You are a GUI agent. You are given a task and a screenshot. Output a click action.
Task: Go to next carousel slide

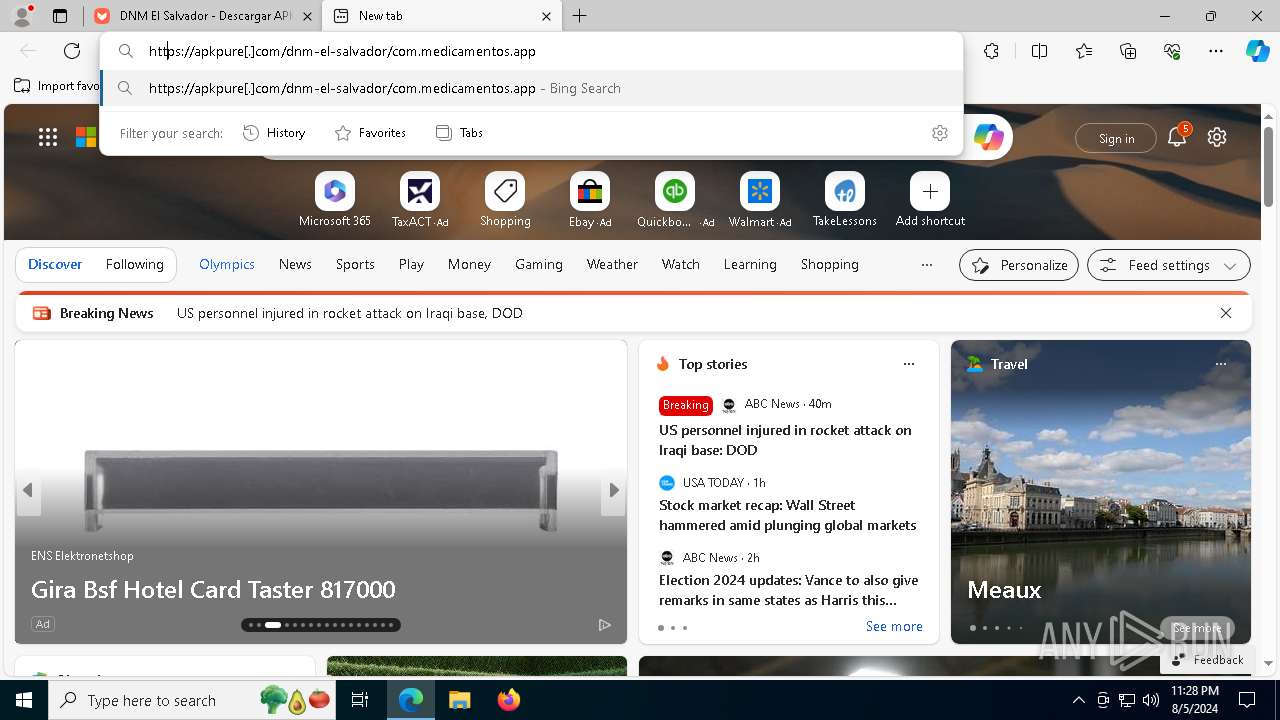[x=614, y=490]
